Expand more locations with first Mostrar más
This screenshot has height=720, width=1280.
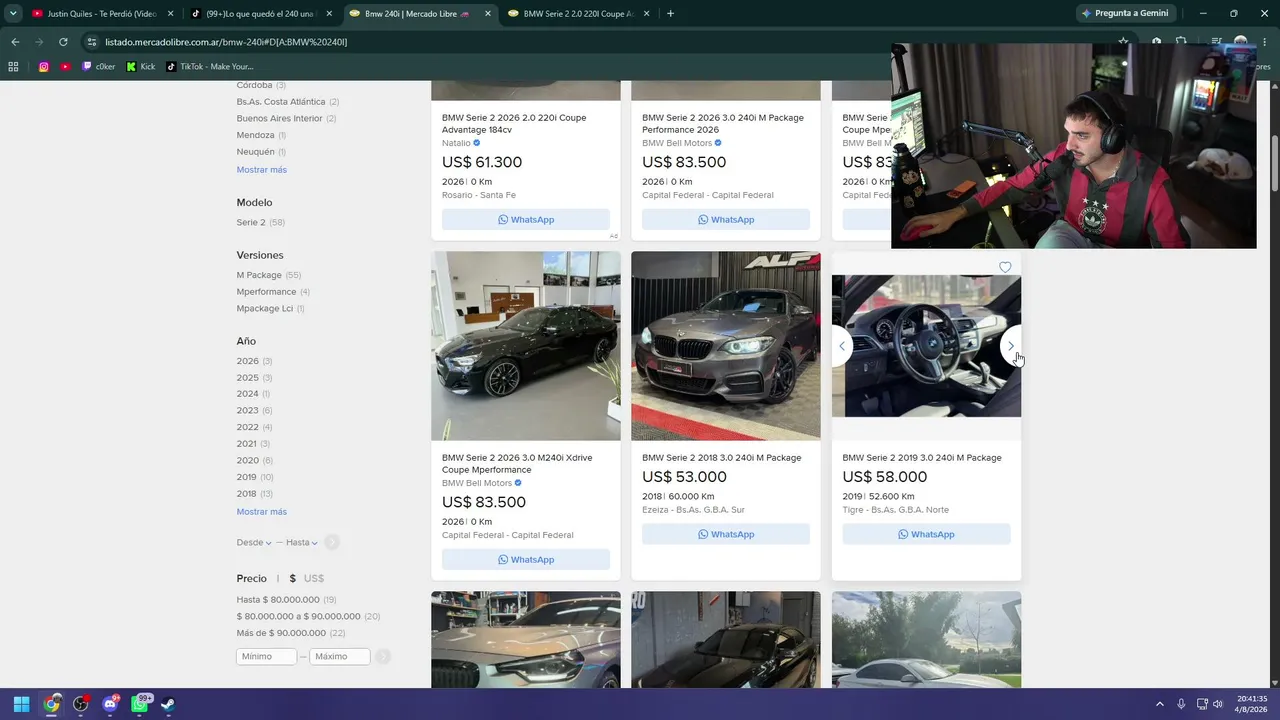[x=262, y=170]
